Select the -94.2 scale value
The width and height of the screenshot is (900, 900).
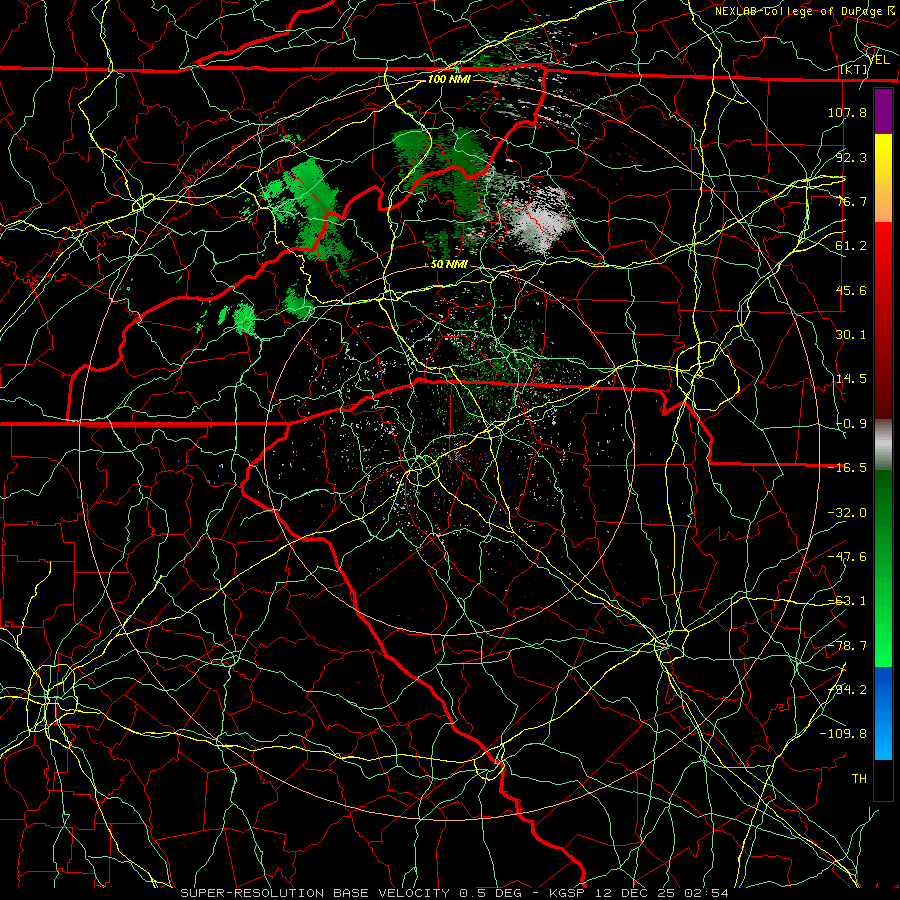pos(847,690)
